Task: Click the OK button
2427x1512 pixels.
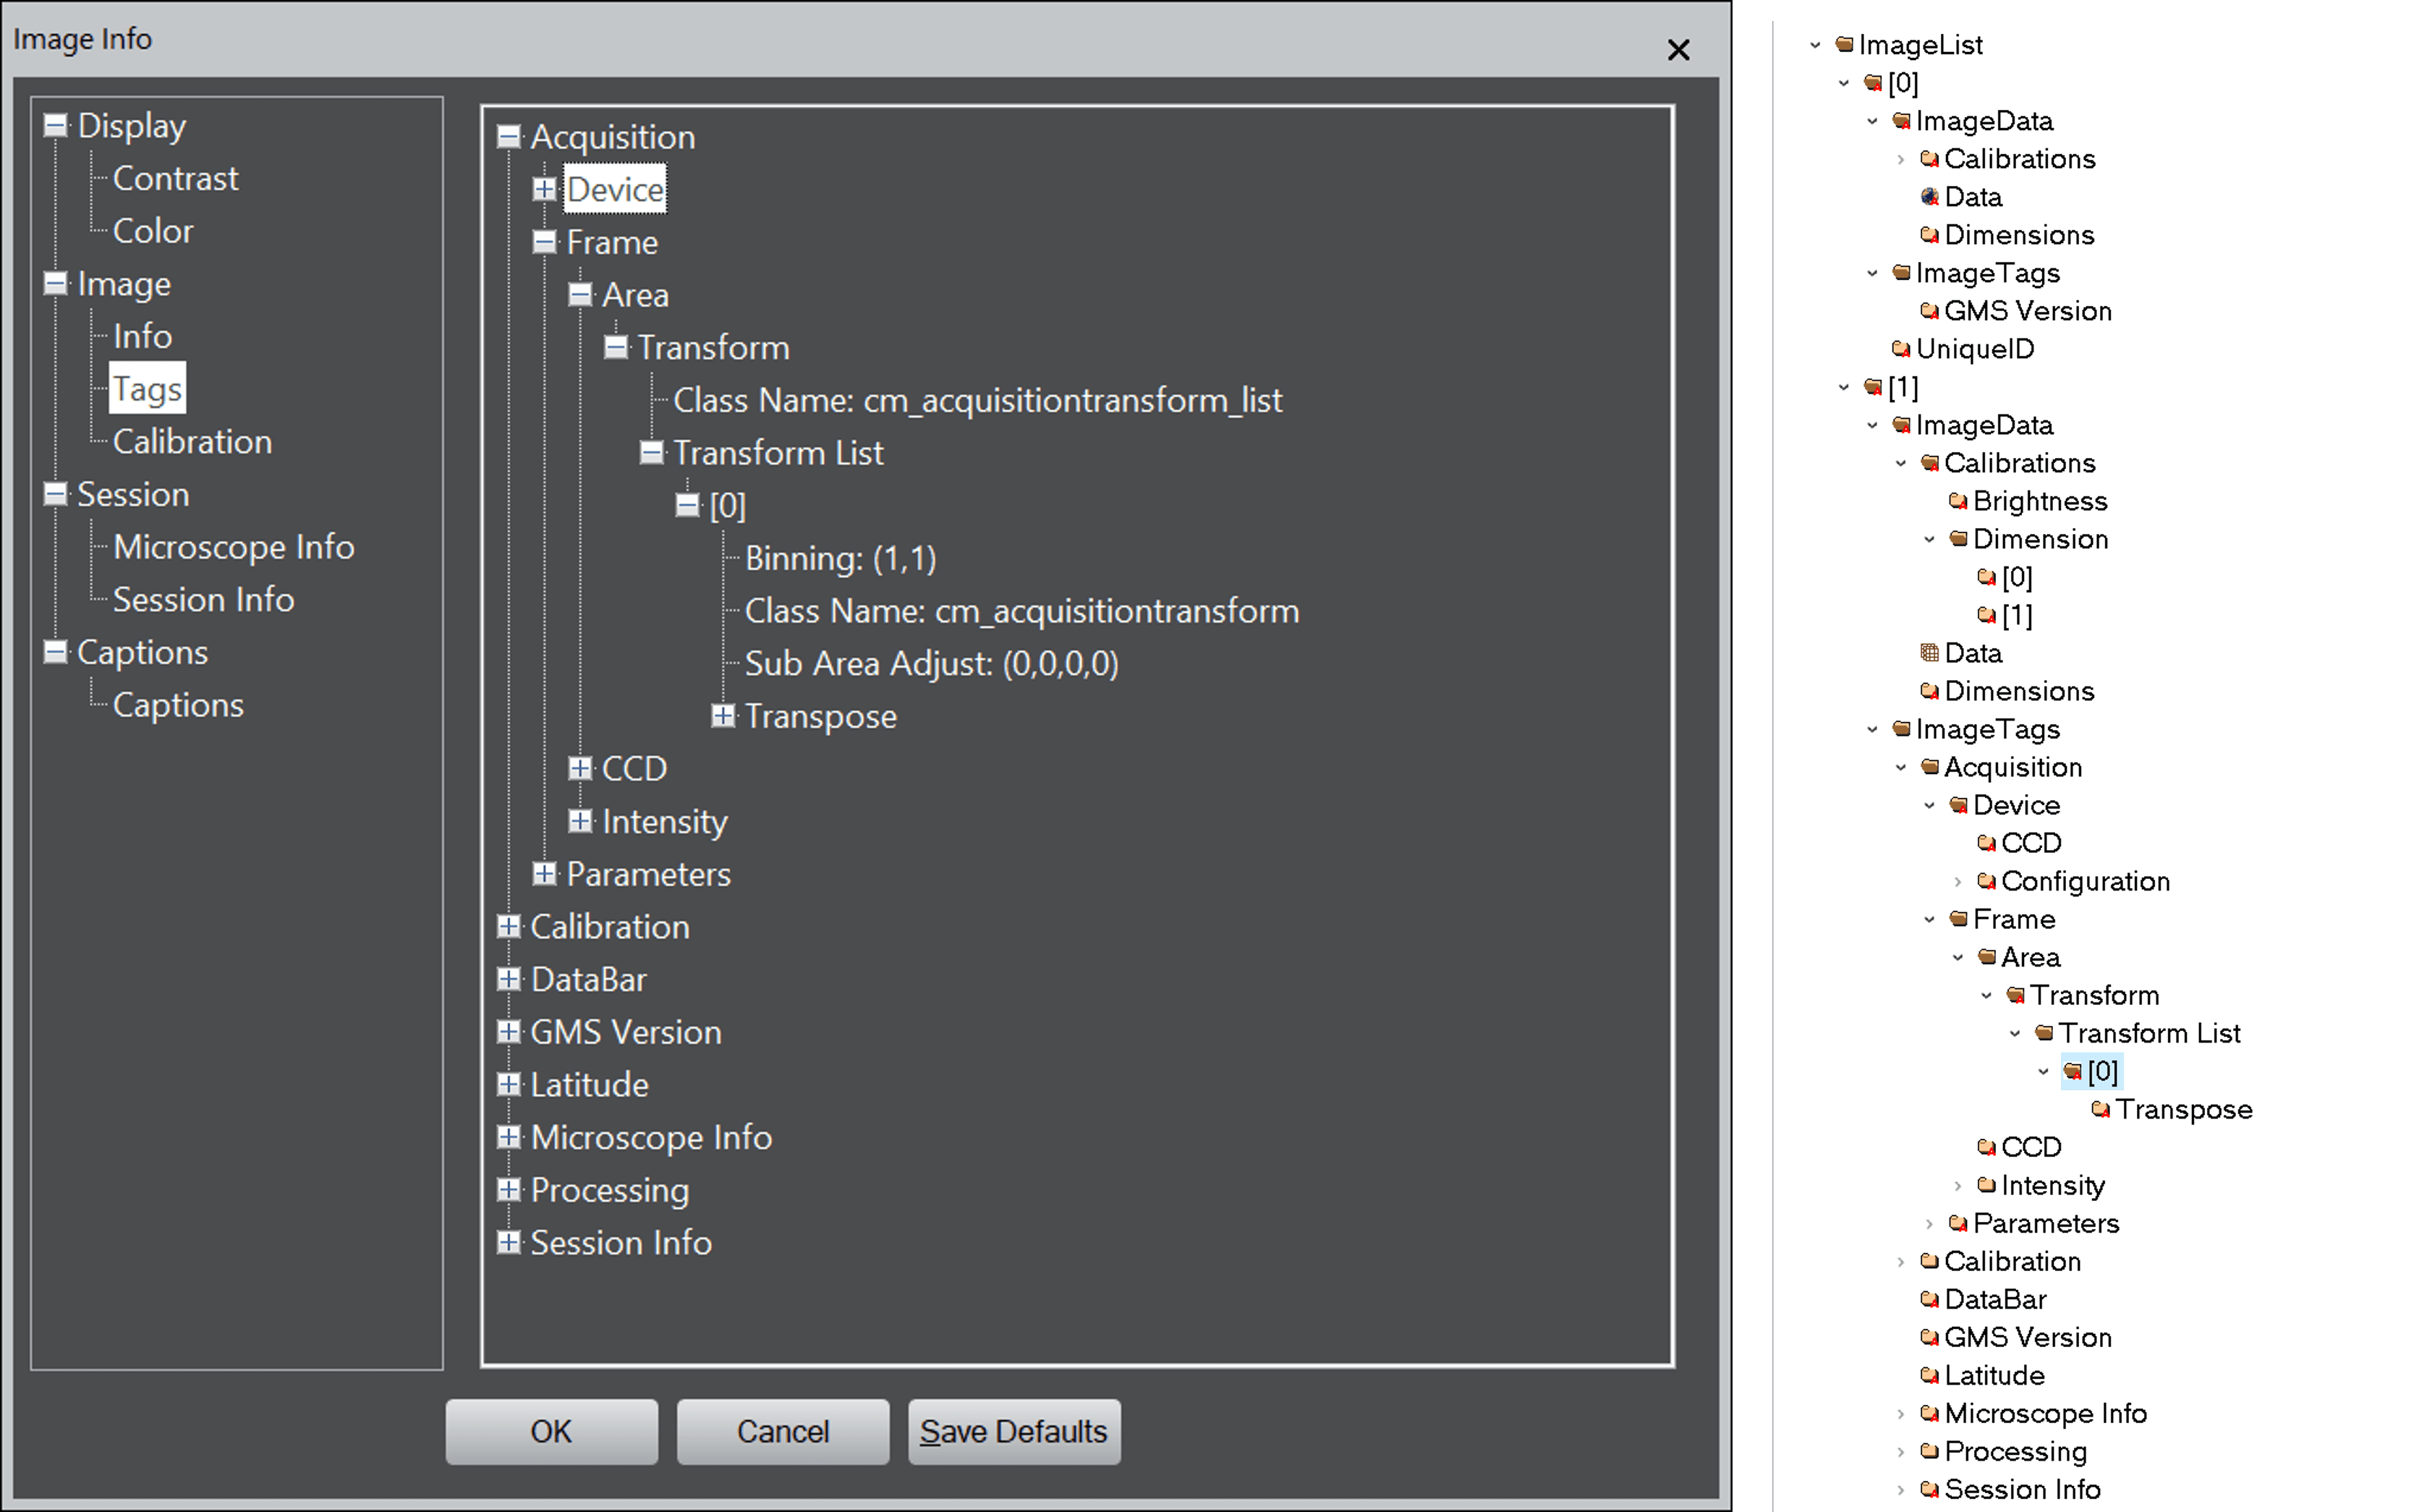Action: 552,1432
